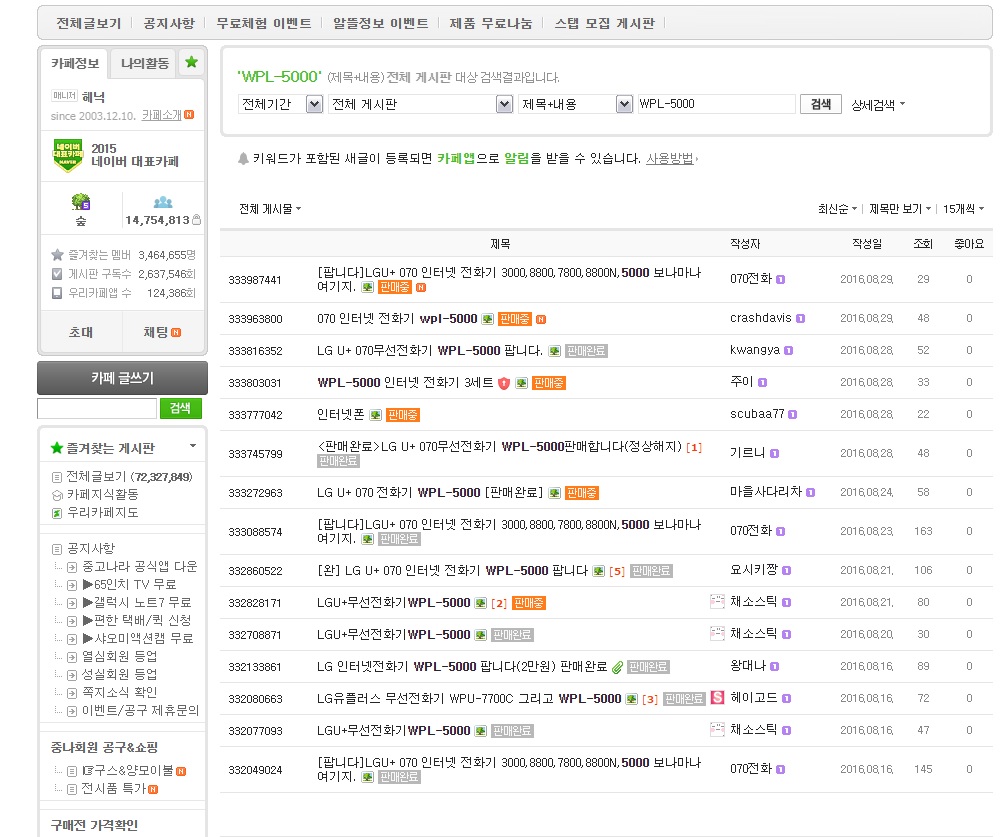1003x837 pixels.
Task: Click the image icon on 인터넷폰 post
Action: [375, 415]
